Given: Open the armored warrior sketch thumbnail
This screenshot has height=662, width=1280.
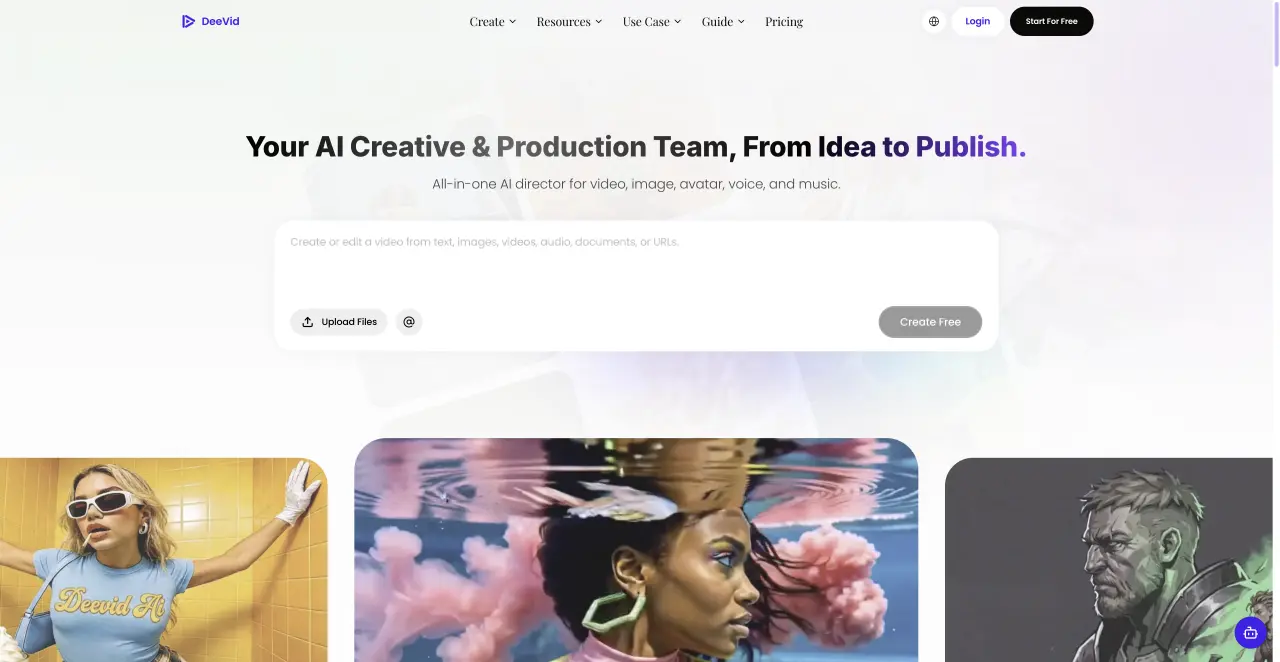Looking at the screenshot, I should point(1108,560).
